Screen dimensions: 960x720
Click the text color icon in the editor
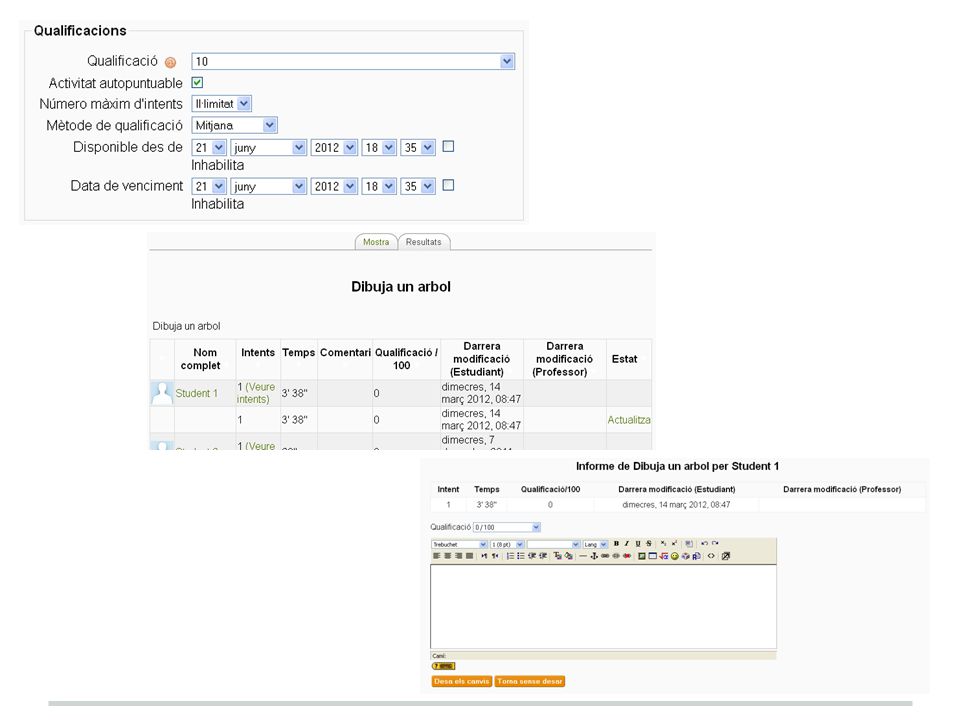point(557,556)
